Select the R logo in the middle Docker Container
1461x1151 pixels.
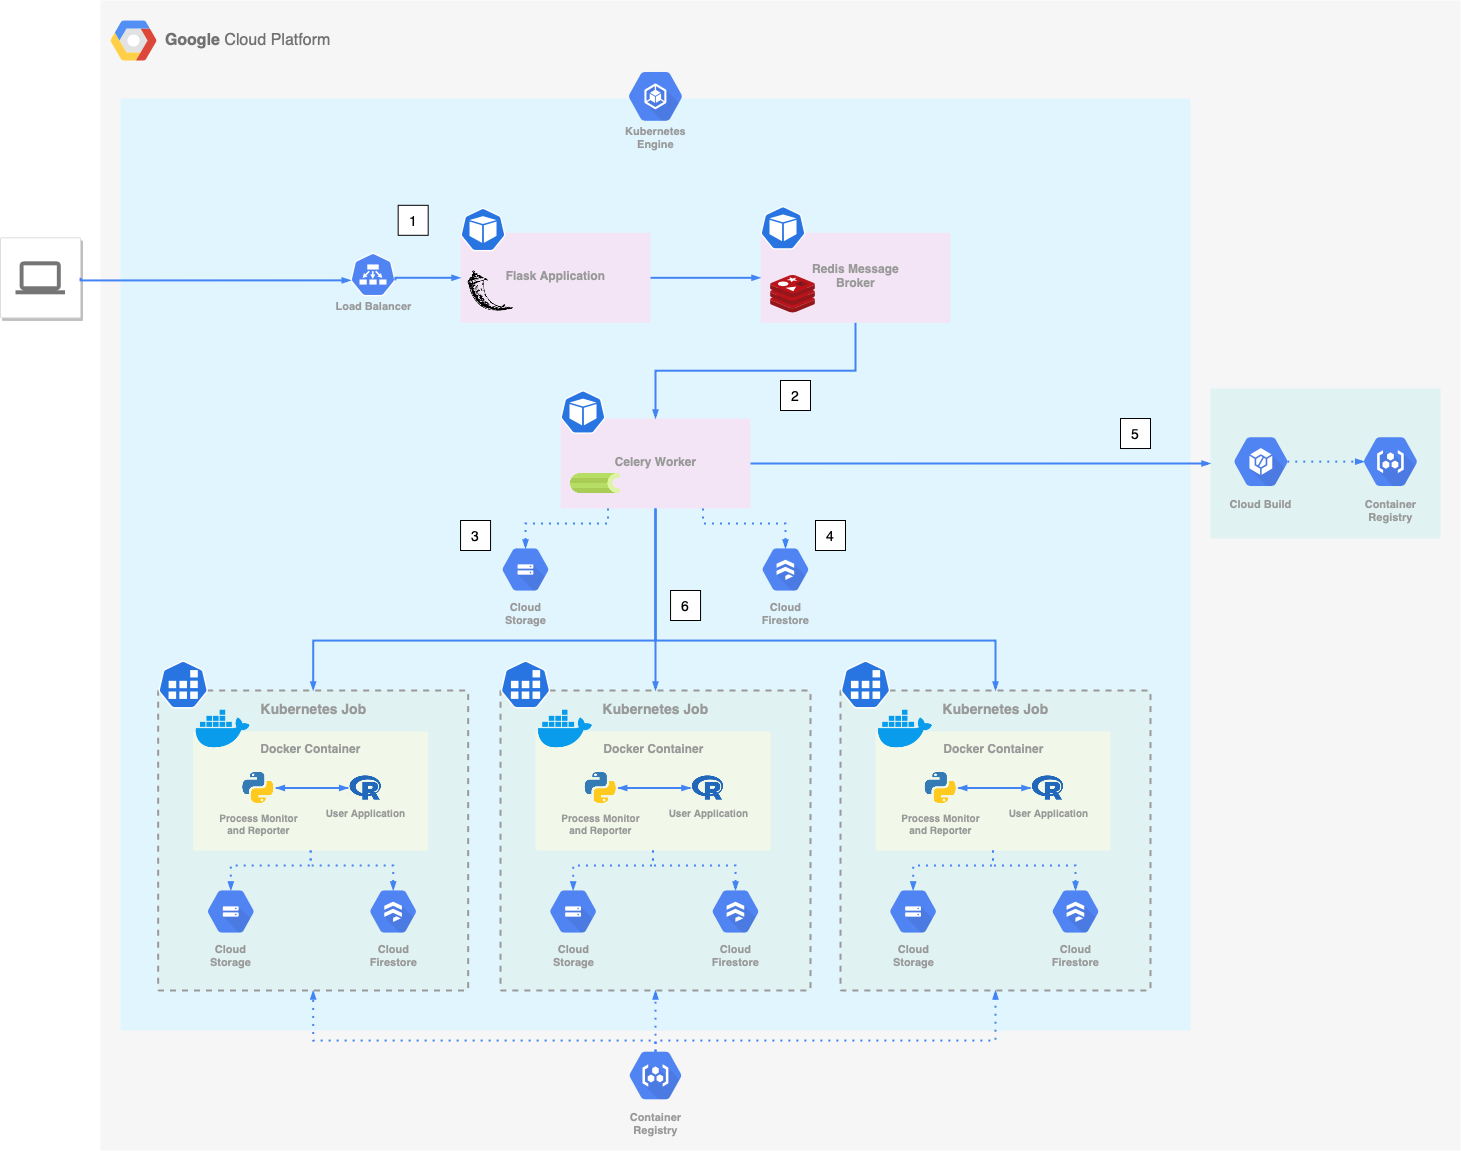tap(708, 788)
